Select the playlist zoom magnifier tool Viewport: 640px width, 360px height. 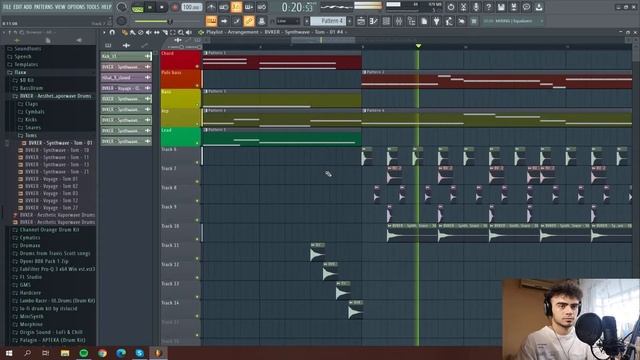181,32
